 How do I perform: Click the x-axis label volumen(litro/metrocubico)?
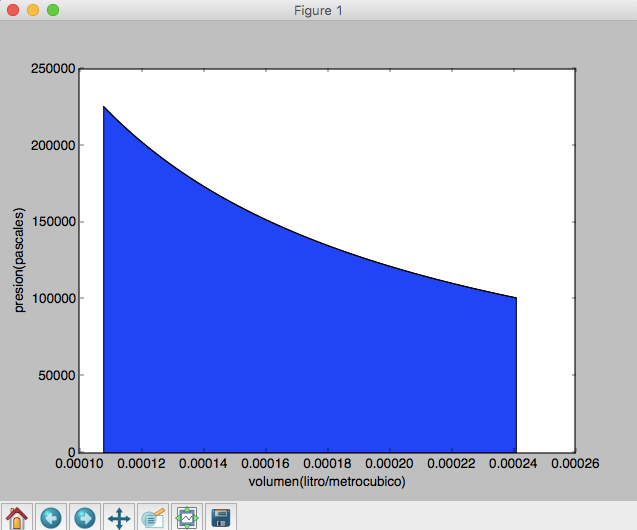327,482
